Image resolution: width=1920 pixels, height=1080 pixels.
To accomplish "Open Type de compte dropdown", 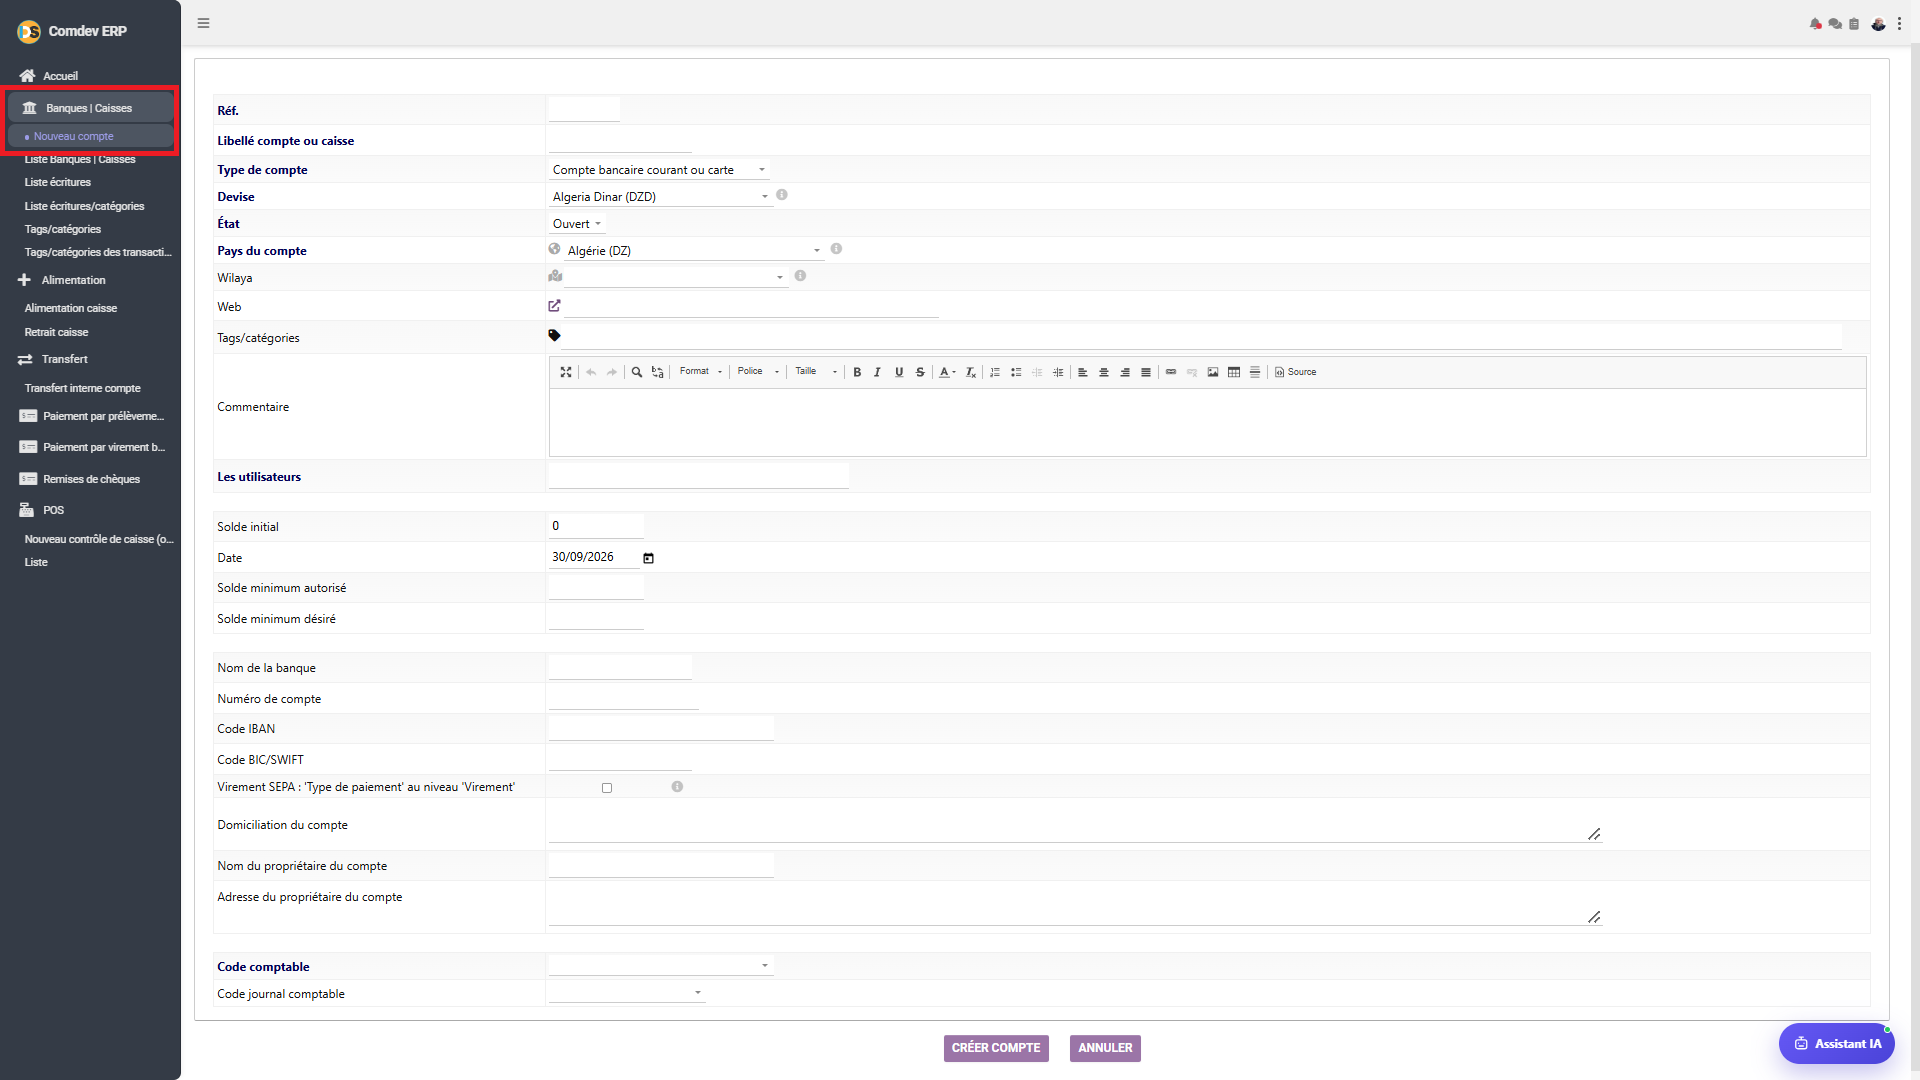I will (659, 170).
